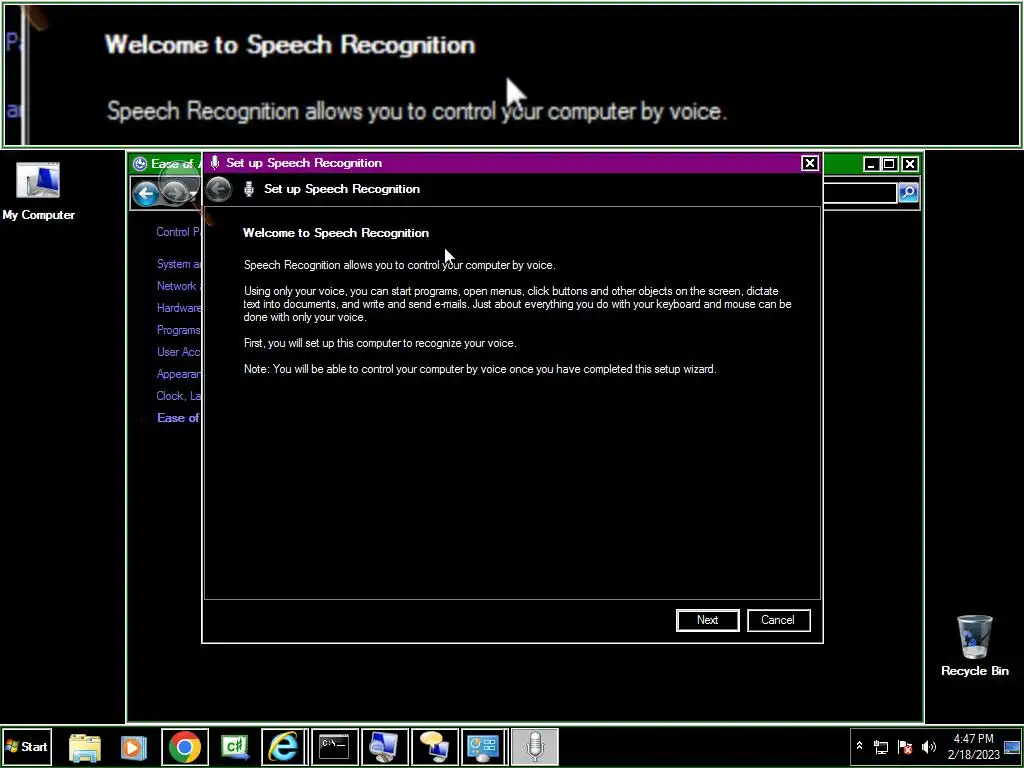
Task: Open the Control Panel Home link in the sidebar
Action: click(x=178, y=232)
